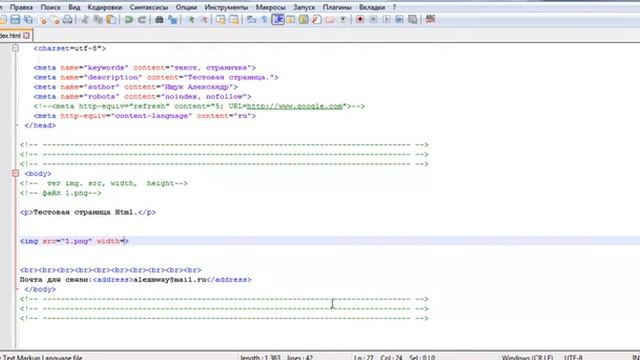Open the Вкладки menu
The image size is (640, 360).
click(x=372, y=7)
